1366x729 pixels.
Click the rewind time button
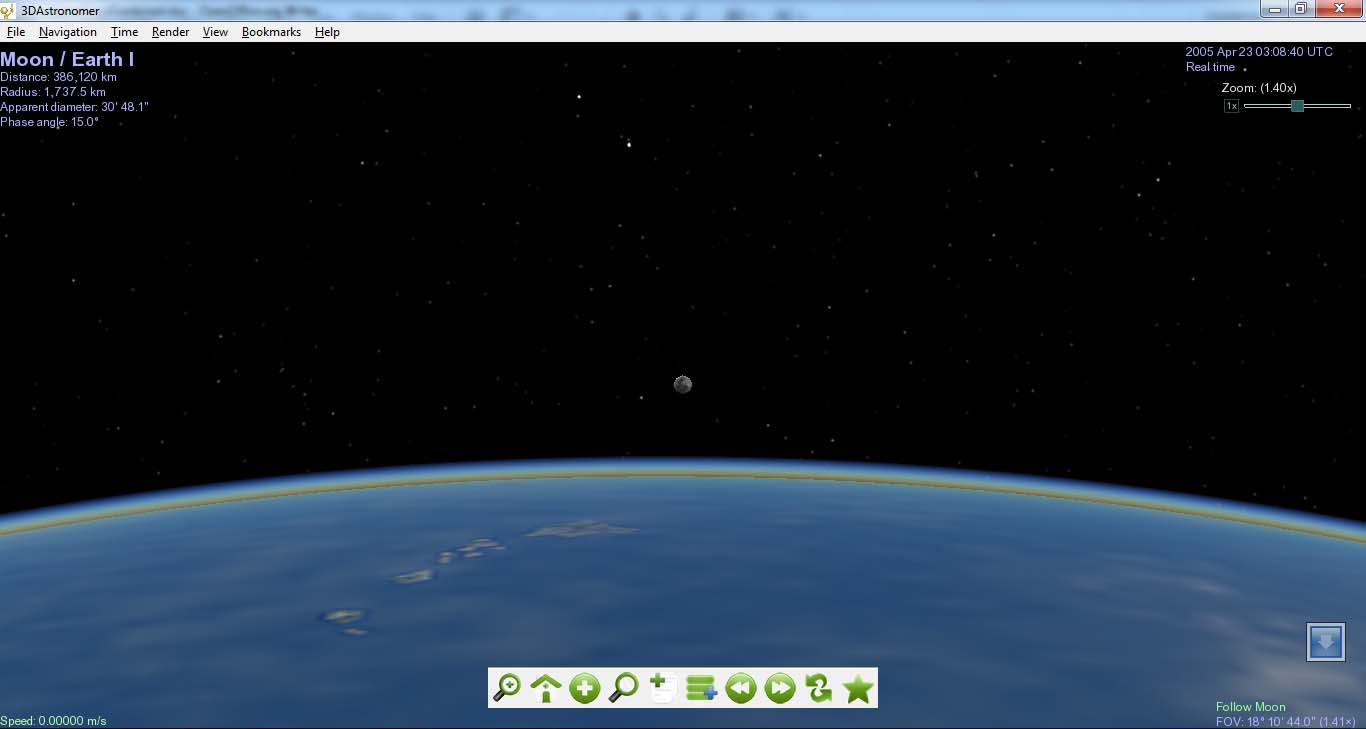coord(741,688)
